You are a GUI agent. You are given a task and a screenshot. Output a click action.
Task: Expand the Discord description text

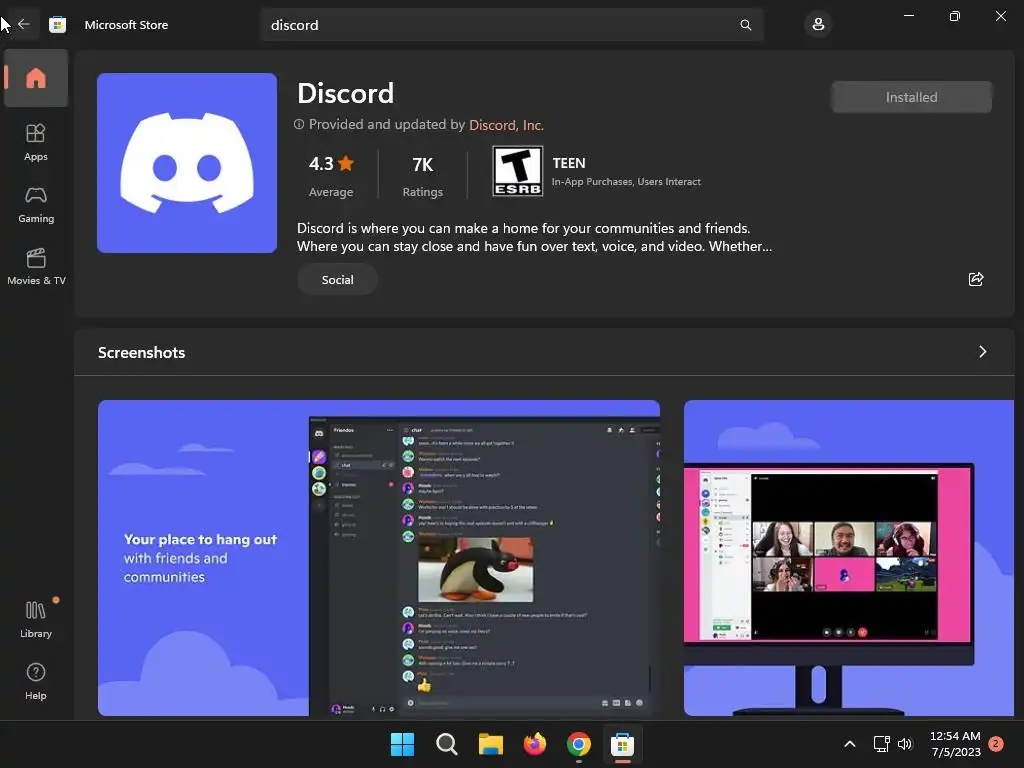[534, 237]
